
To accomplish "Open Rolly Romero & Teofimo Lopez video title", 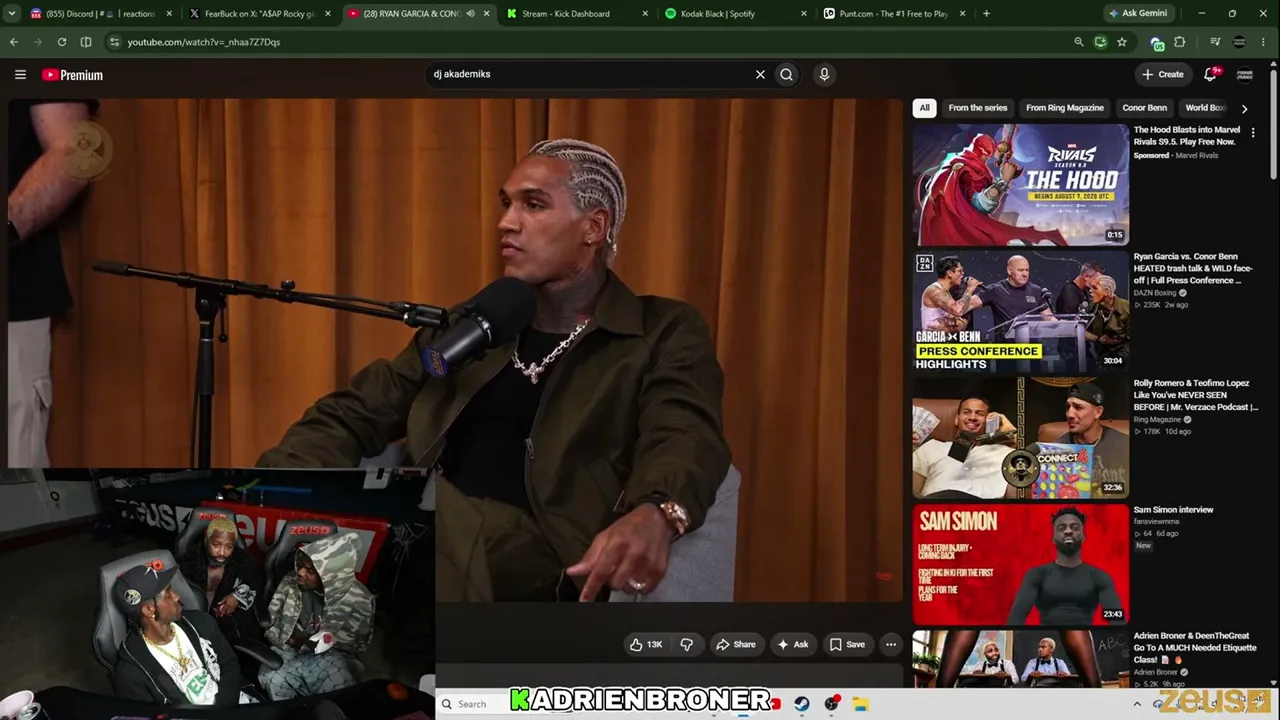I will point(1195,395).
